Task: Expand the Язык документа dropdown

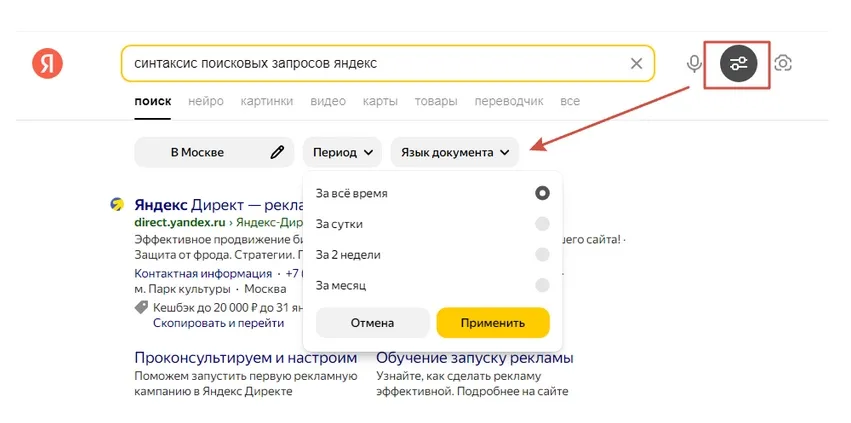Action: point(455,152)
